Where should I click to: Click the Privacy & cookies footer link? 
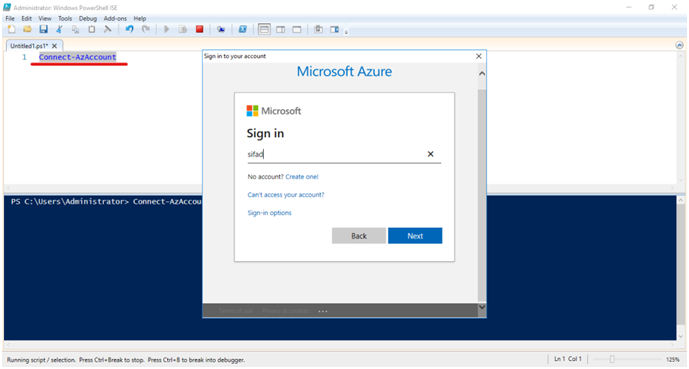pos(286,311)
